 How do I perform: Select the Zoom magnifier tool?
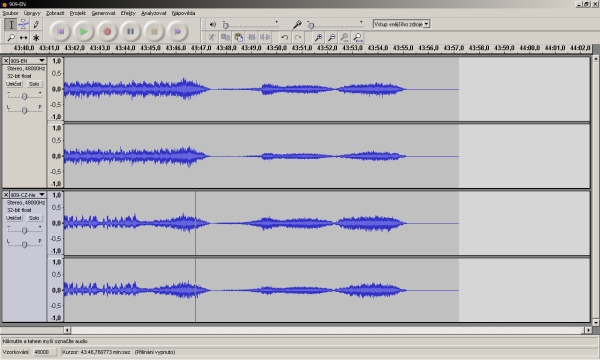tap(11, 37)
